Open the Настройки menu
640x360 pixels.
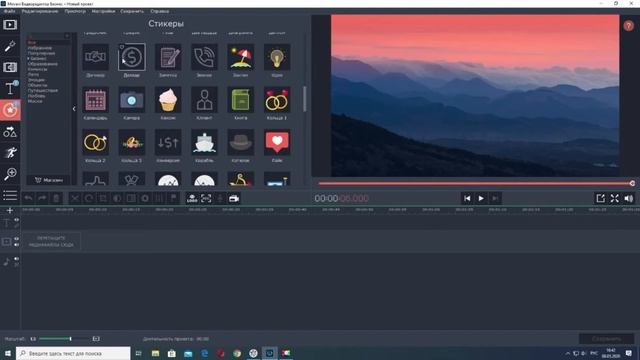[103, 11]
